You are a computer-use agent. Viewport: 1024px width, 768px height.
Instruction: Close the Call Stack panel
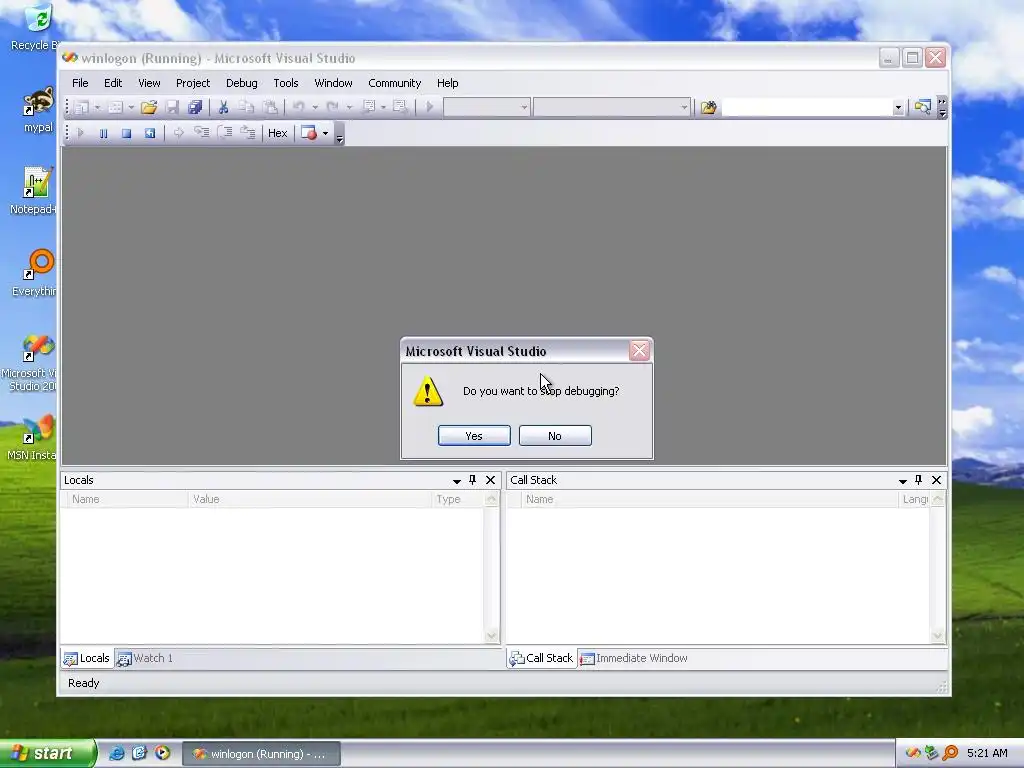(x=936, y=480)
